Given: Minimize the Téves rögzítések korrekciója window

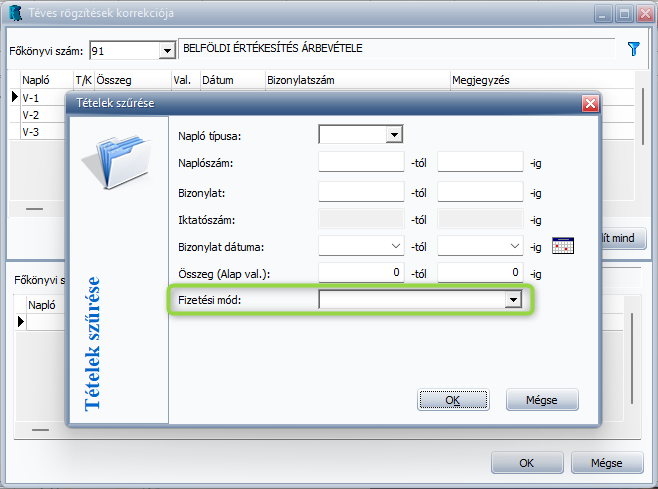Looking at the screenshot, I should tap(603, 14).
